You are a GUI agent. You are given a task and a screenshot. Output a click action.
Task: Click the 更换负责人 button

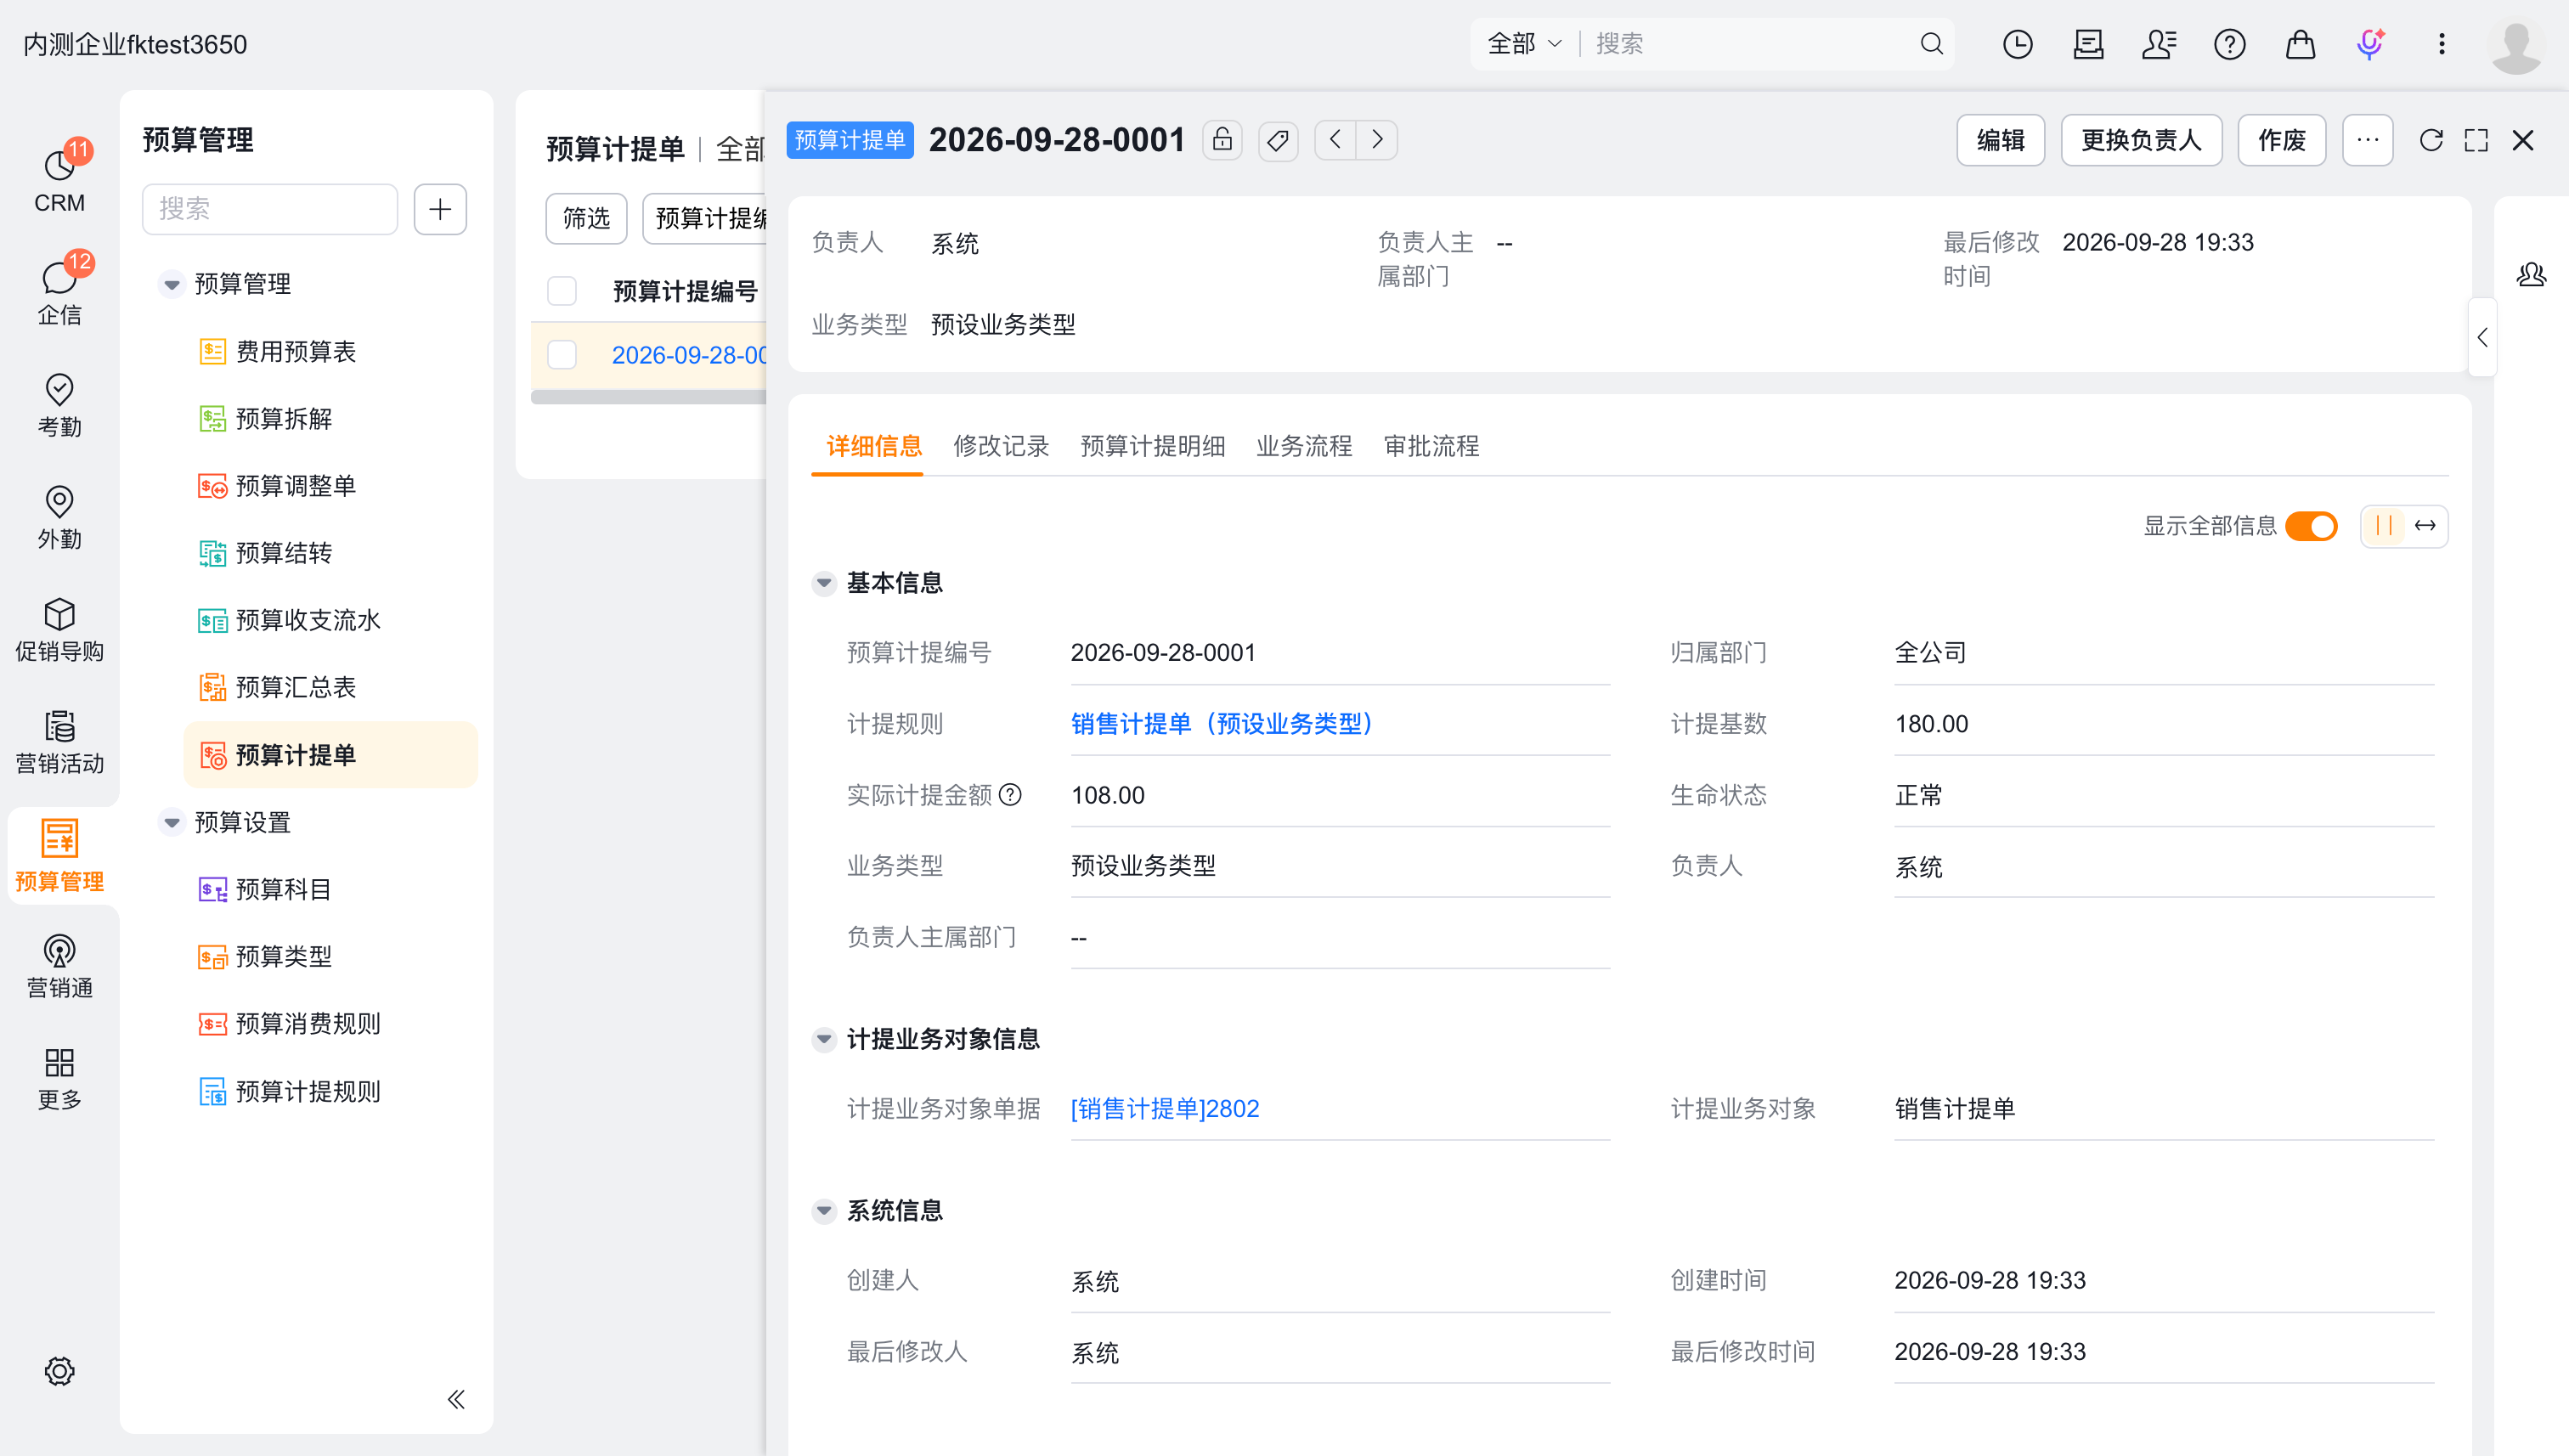[x=2141, y=140]
